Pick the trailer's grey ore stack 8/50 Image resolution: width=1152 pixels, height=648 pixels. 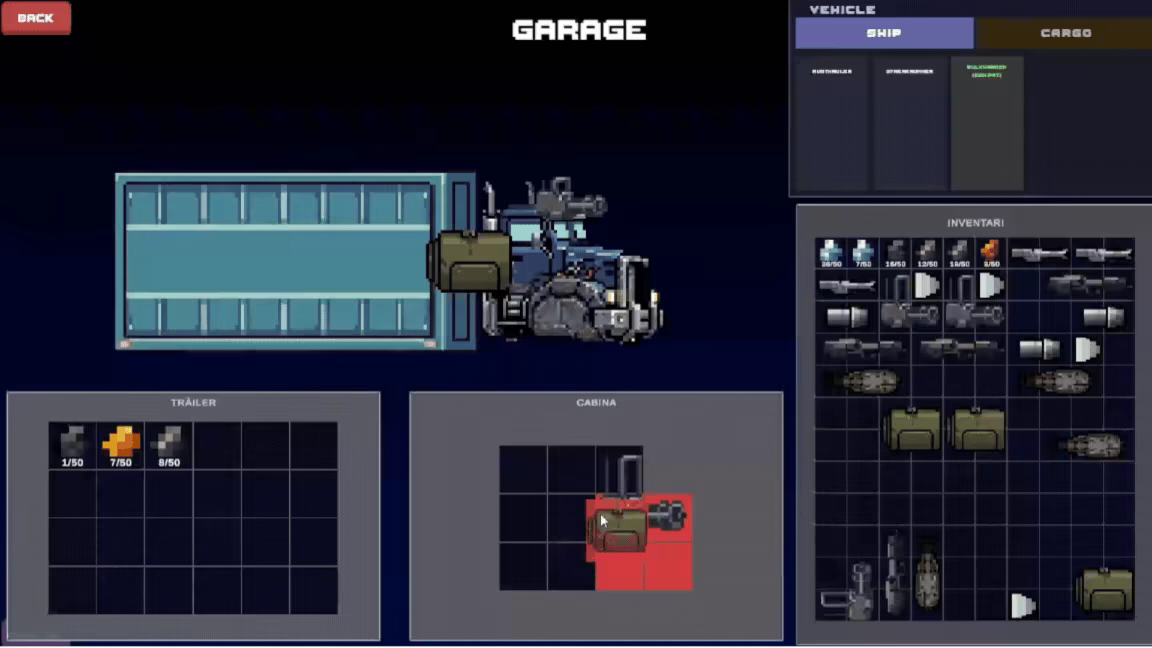[x=169, y=445]
